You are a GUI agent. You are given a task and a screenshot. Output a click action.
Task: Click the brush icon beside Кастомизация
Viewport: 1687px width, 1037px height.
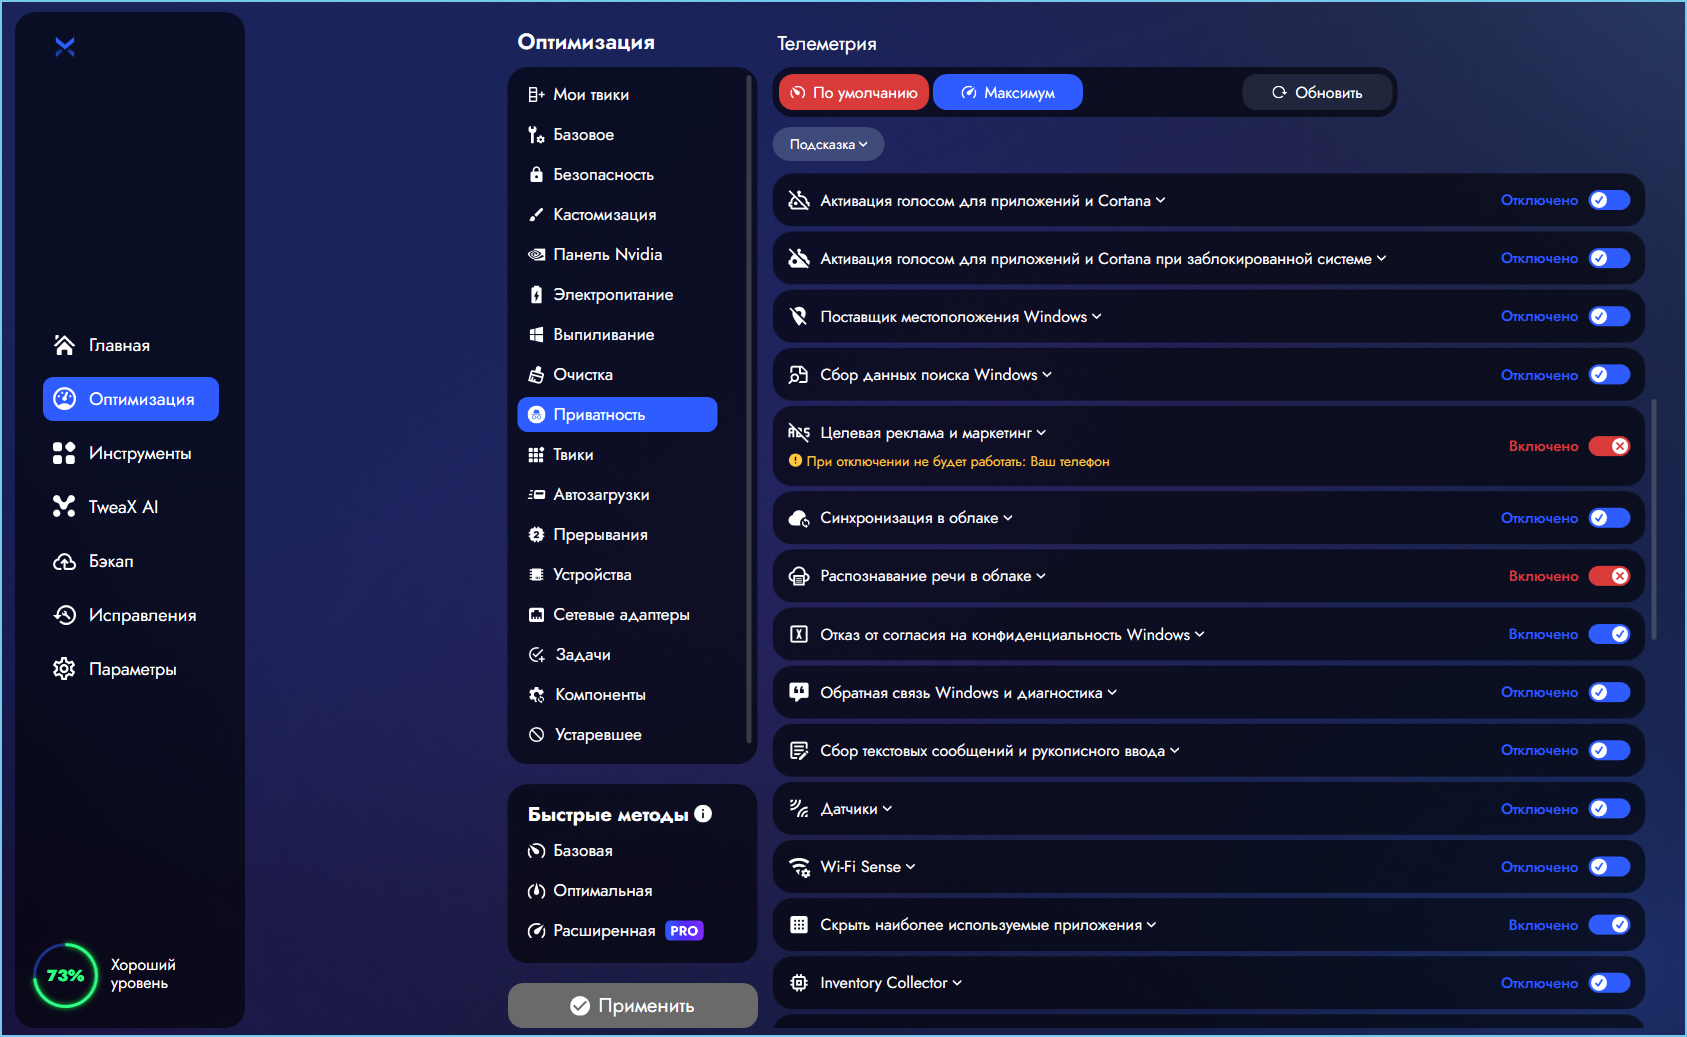pyautogui.click(x=536, y=214)
